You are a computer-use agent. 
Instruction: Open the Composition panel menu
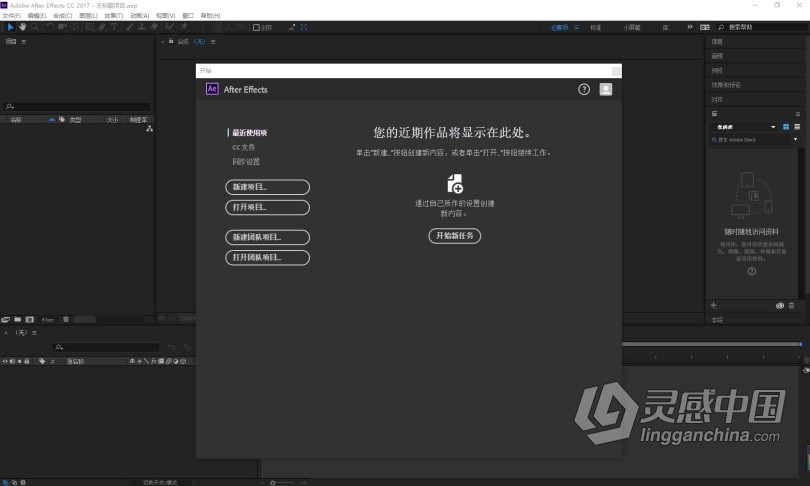pos(213,42)
